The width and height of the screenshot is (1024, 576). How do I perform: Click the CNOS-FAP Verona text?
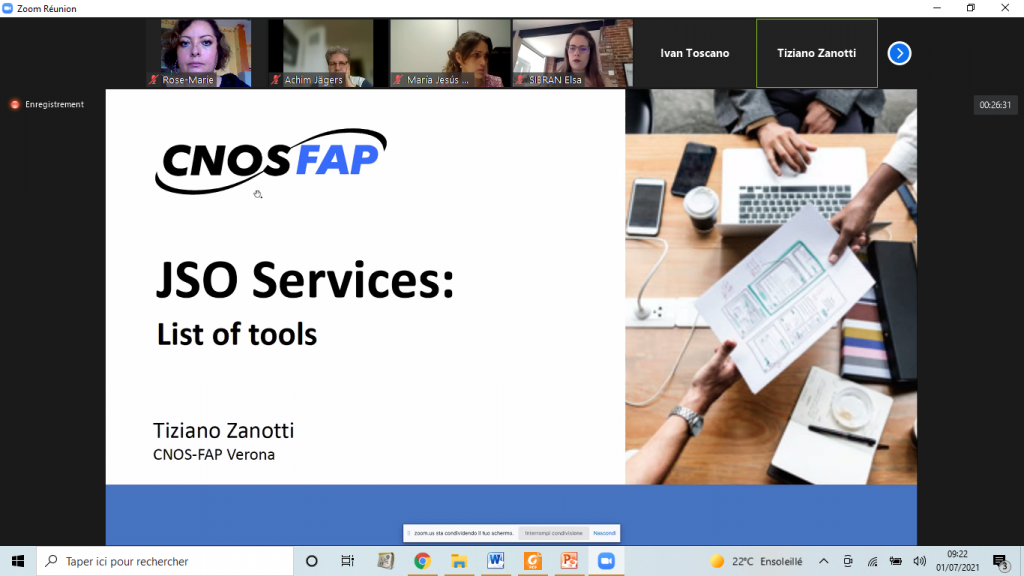pos(214,455)
